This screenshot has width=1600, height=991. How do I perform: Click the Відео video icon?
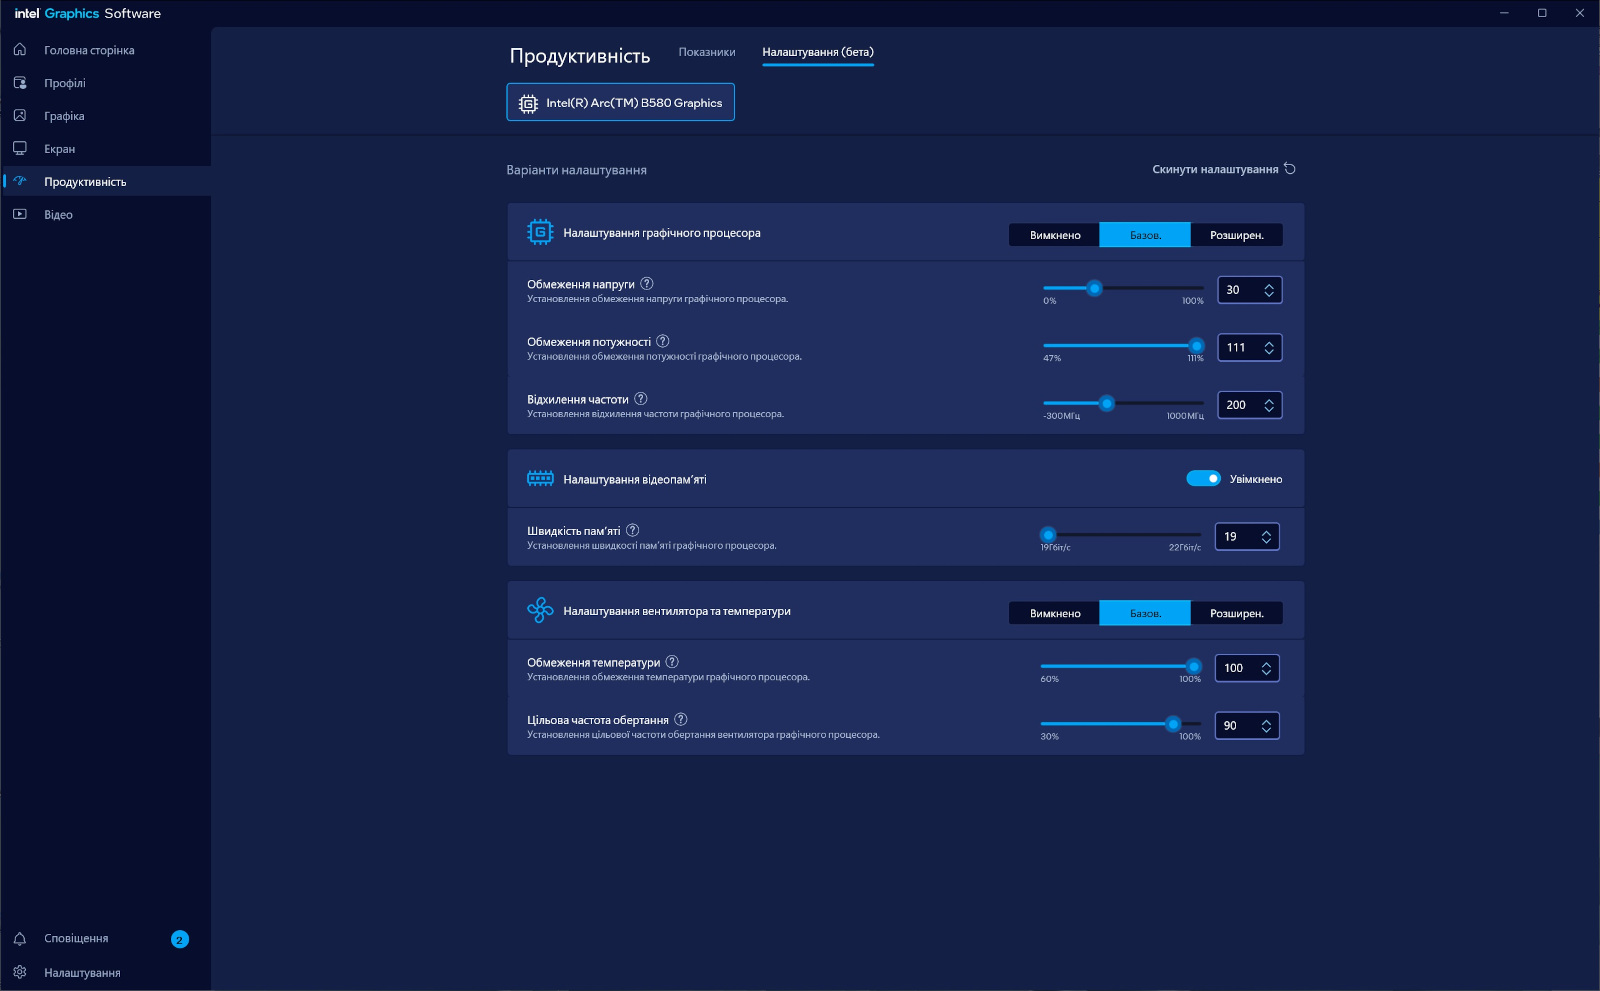(20, 214)
